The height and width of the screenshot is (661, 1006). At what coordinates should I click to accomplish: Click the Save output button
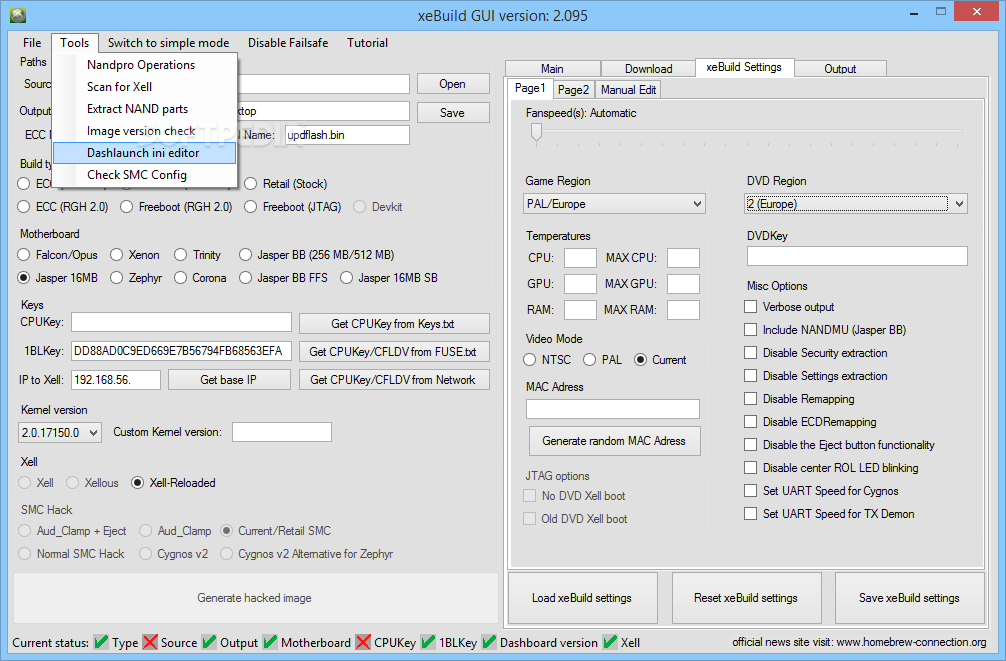pos(453,113)
